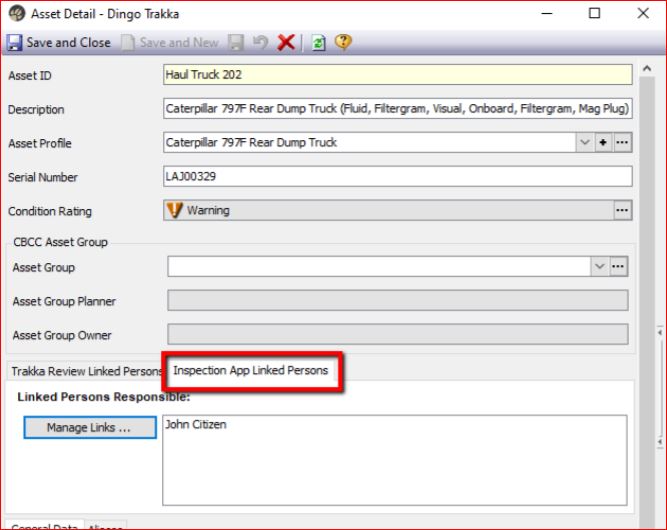Expand the Asset Profile dropdown
This screenshot has width=667, height=530.
pyautogui.click(x=585, y=143)
